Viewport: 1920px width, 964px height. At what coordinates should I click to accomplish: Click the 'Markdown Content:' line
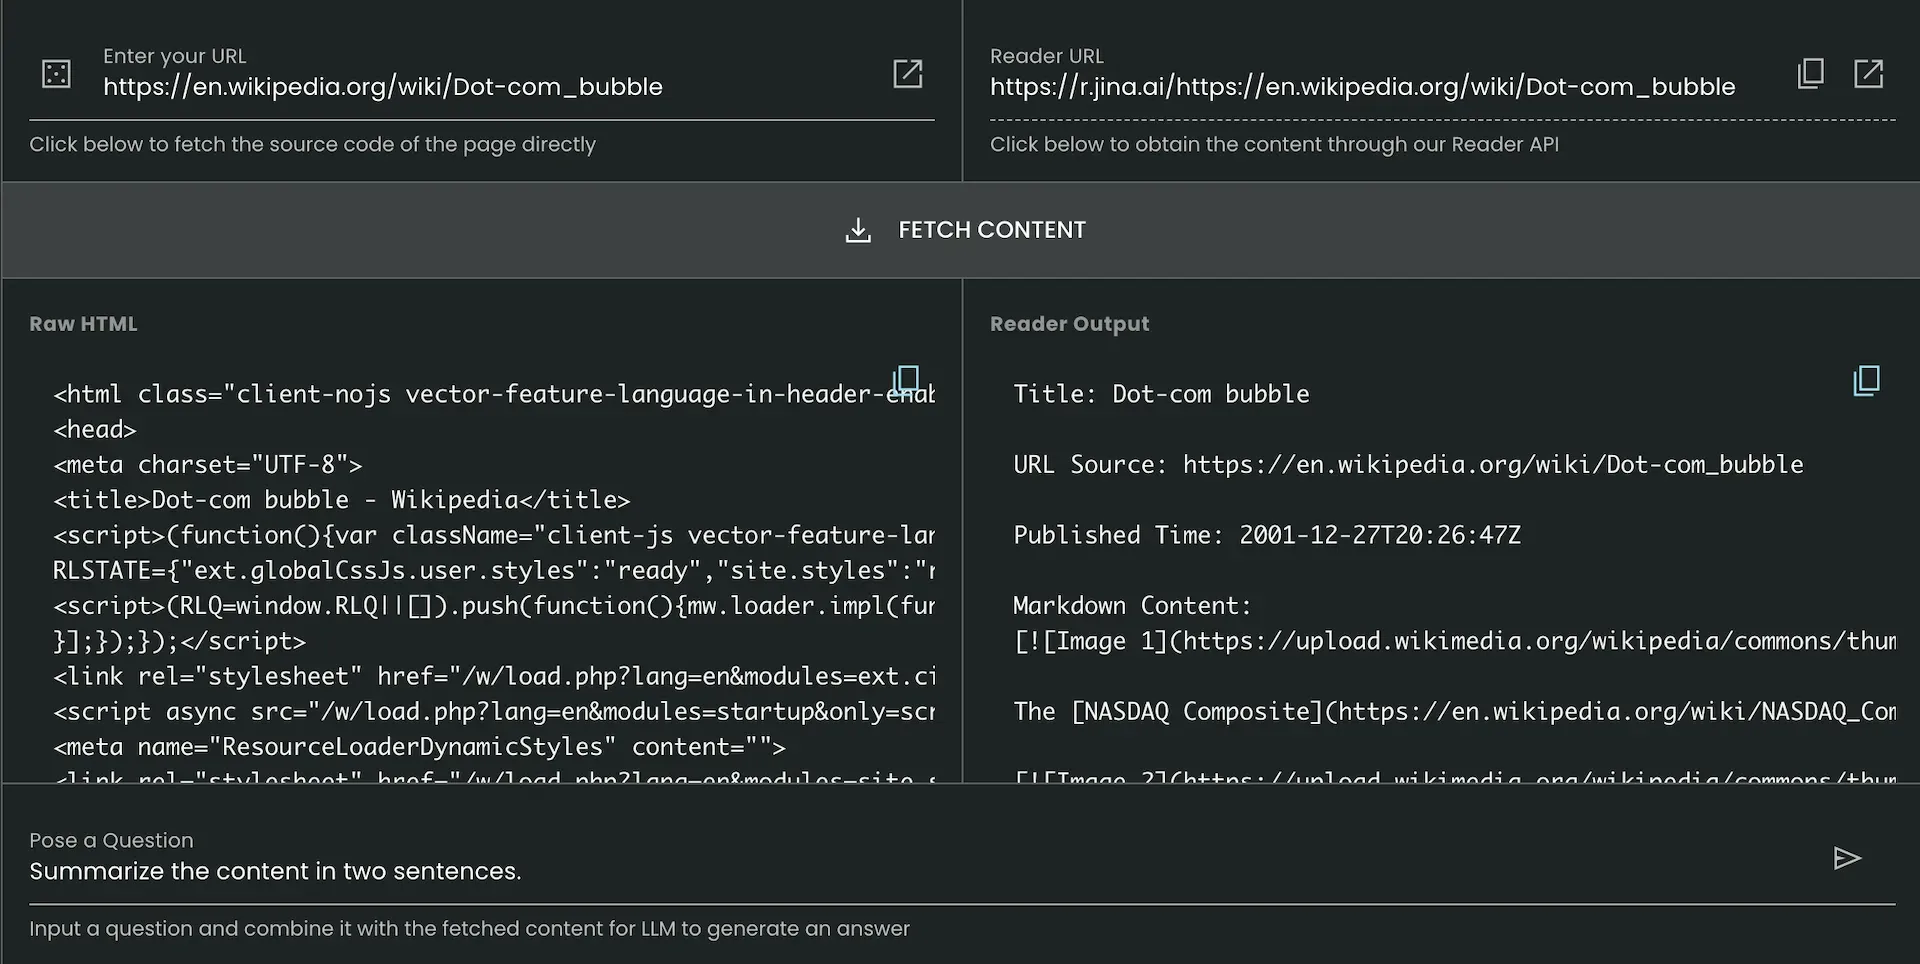click(x=1132, y=606)
